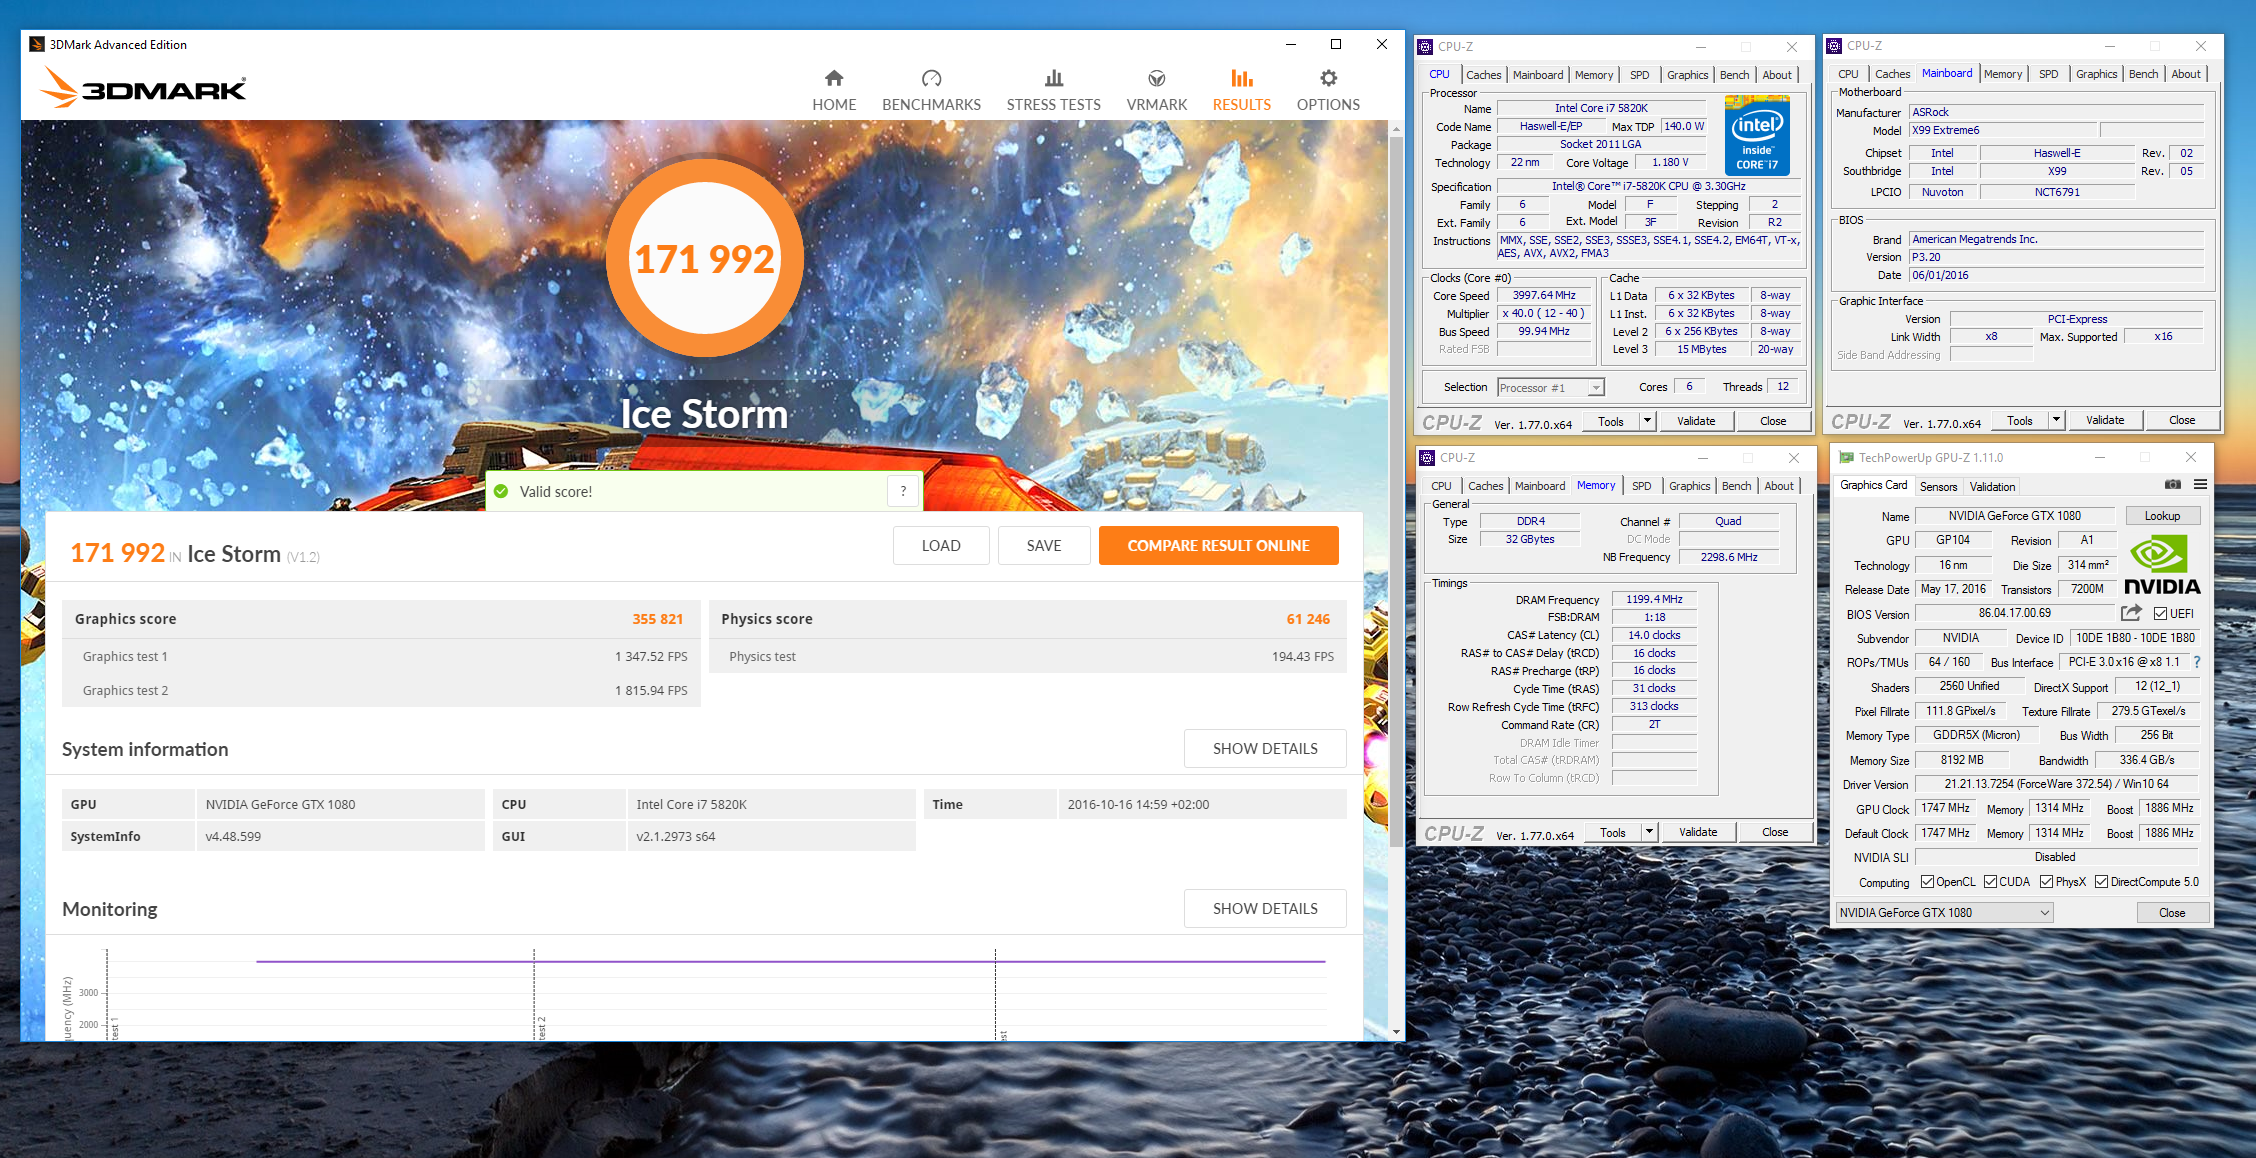Open Bench tab in CPU-Z CPU window
Viewport: 2256px width, 1158px height.
click(x=1734, y=75)
